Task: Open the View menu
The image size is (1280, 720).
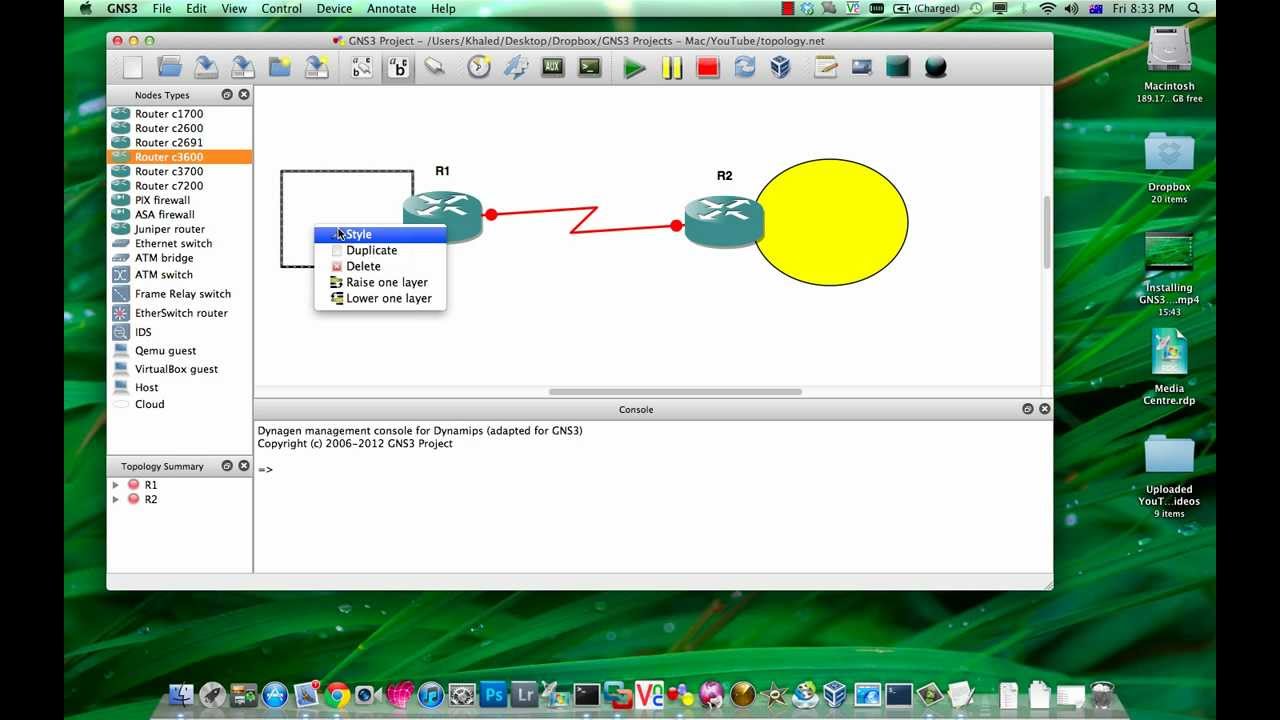Action: (234, 8)
